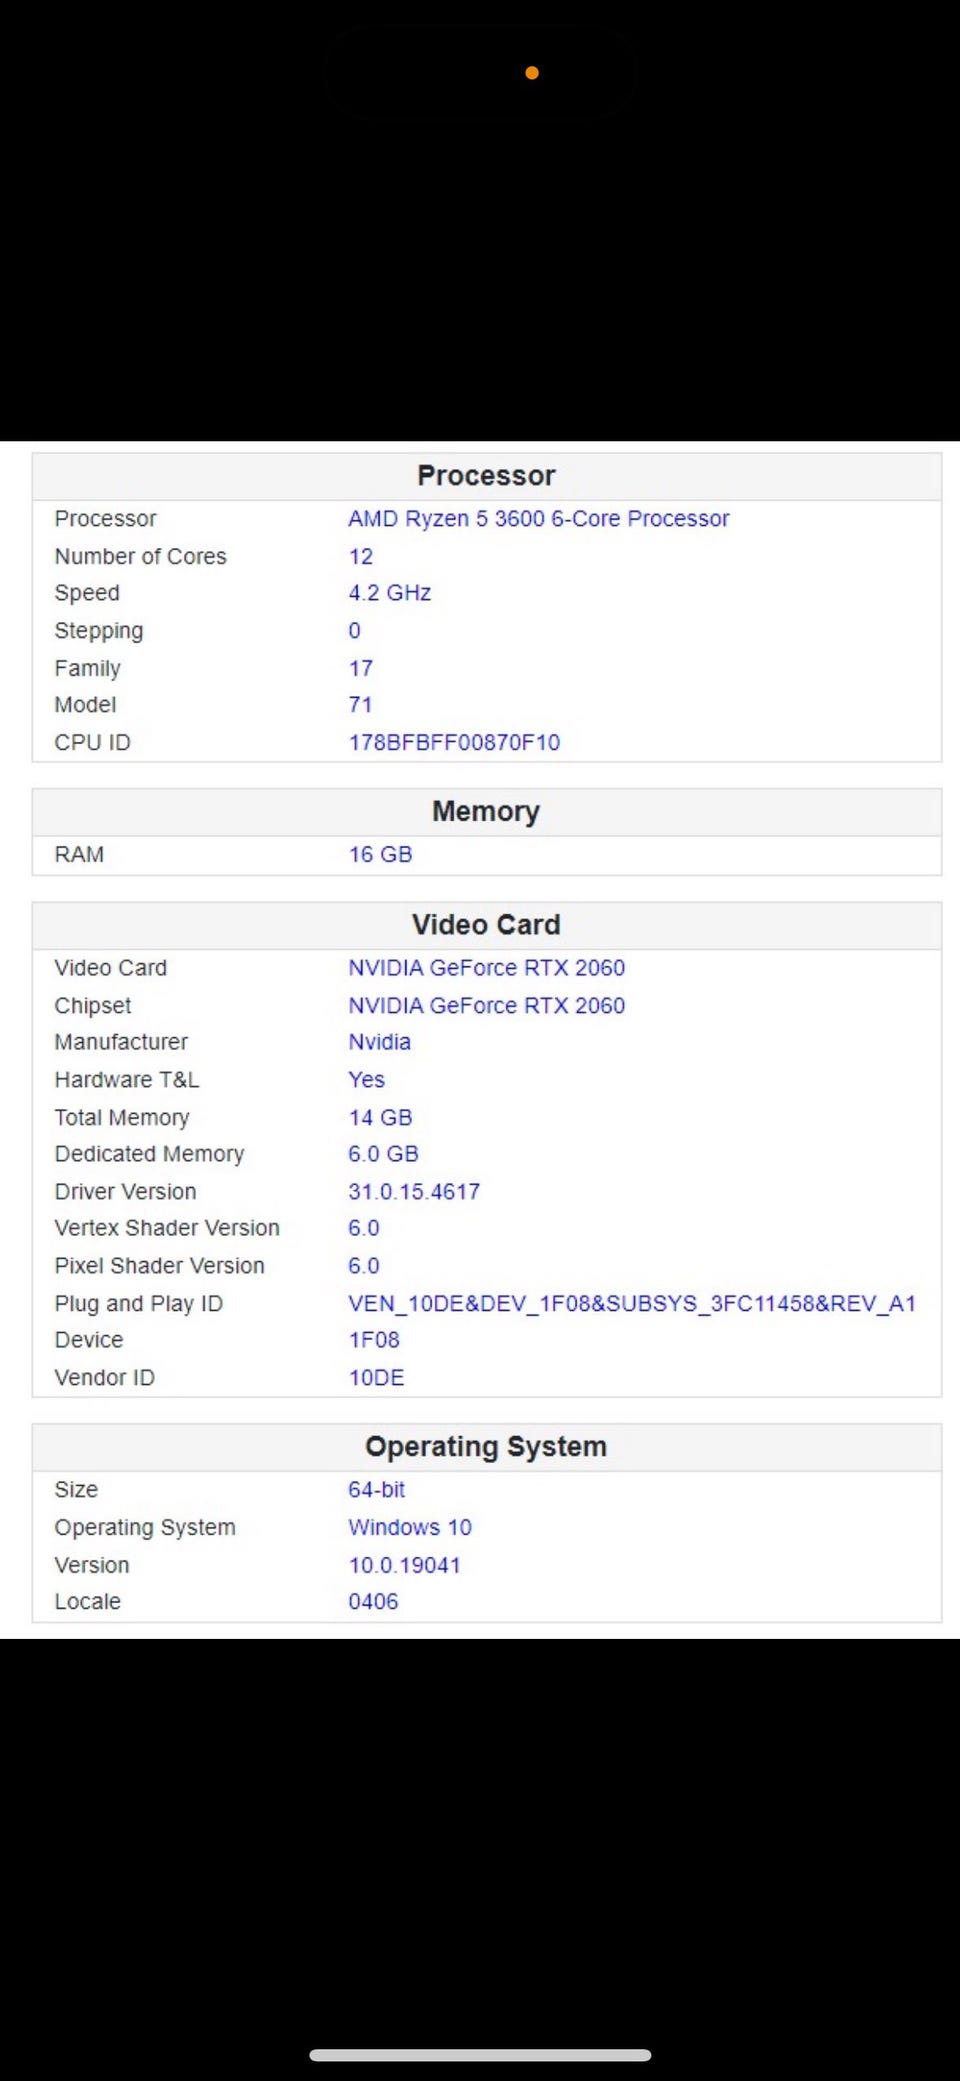Click the Chipset NVIDIA GeForce RTX 2060 value
This screenshot has width=960, height=2081.
(x=486, y=1005)
